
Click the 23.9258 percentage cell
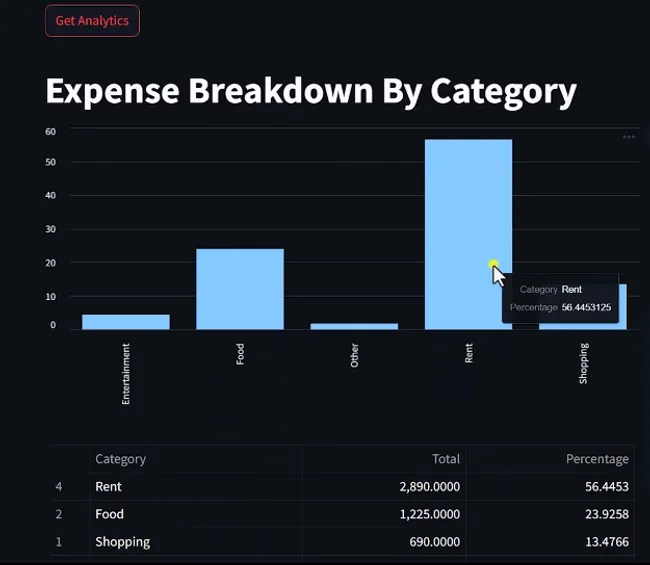point(550,514)
